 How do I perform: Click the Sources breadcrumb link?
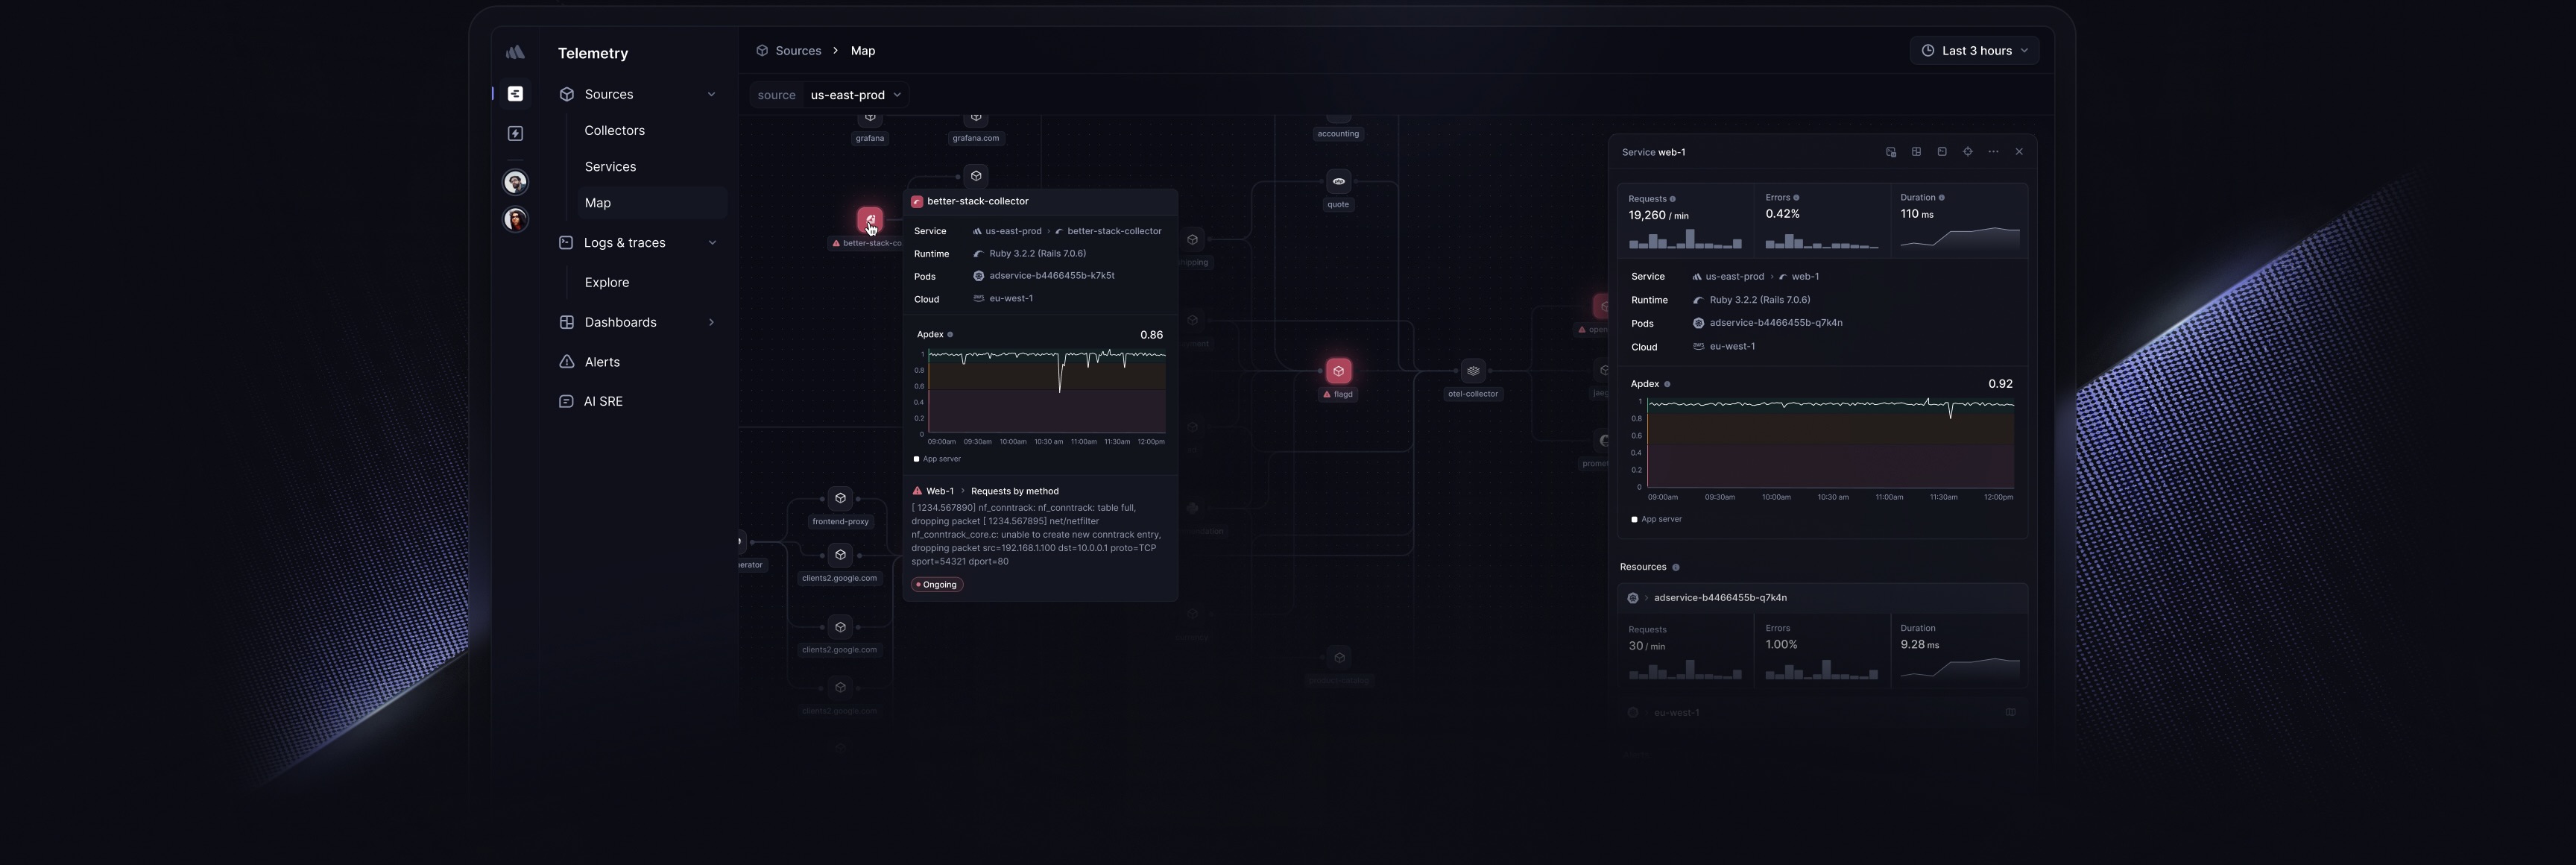click(798, 51)
